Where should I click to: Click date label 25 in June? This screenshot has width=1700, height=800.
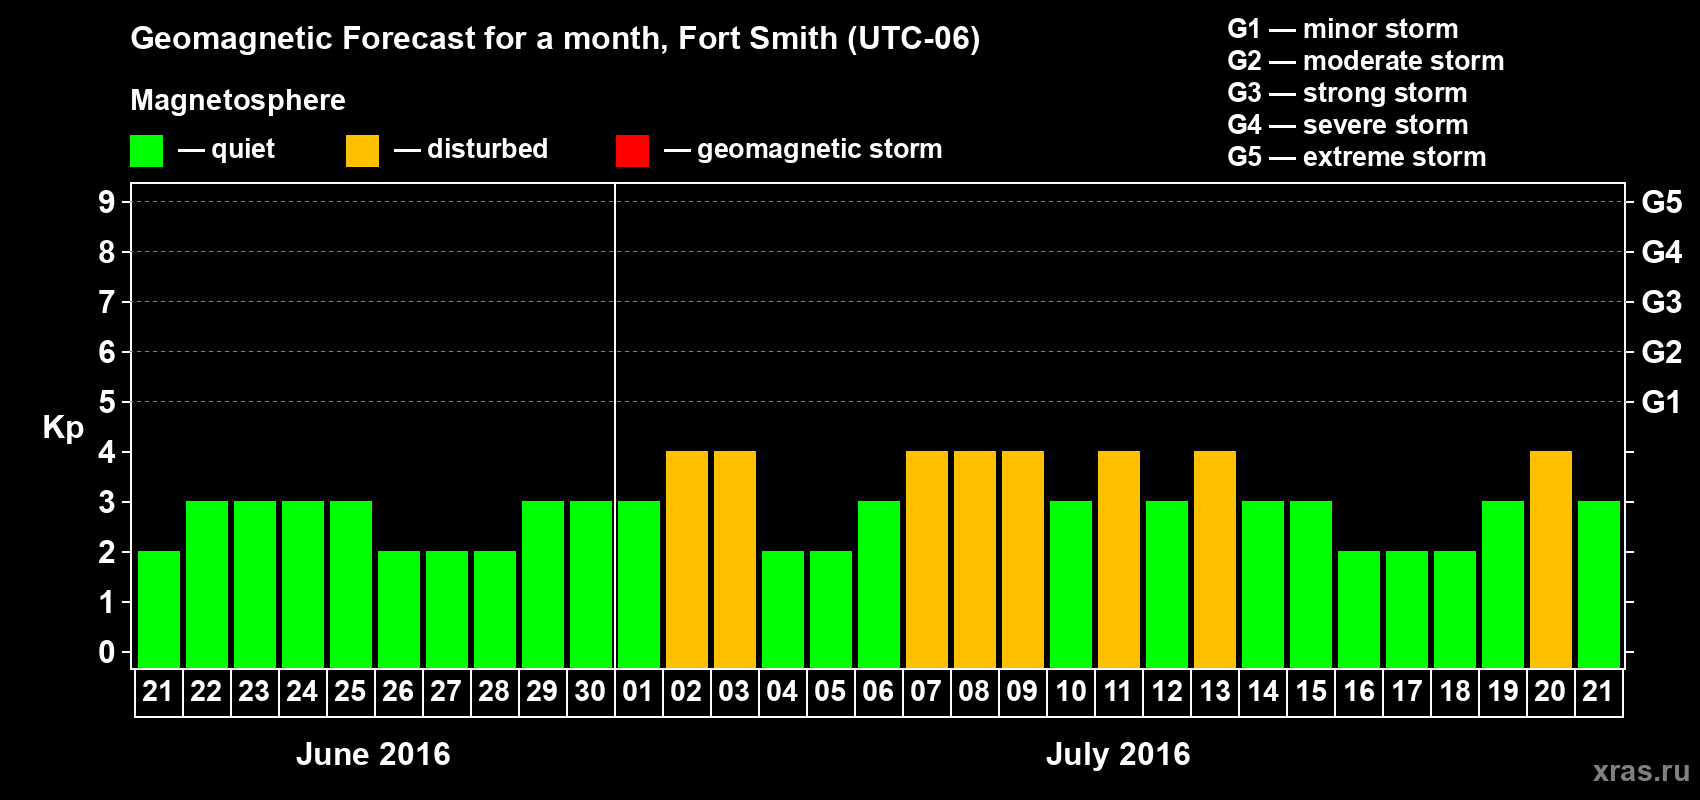[x=350, y=691]
